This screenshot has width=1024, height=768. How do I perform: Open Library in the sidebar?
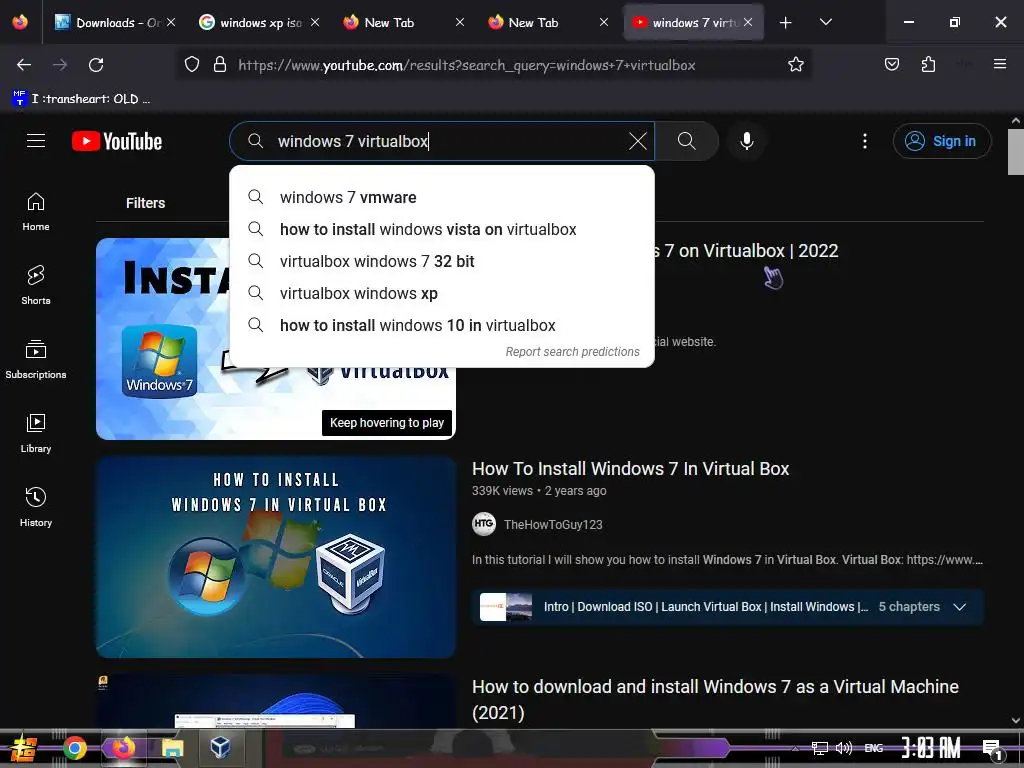36,433
